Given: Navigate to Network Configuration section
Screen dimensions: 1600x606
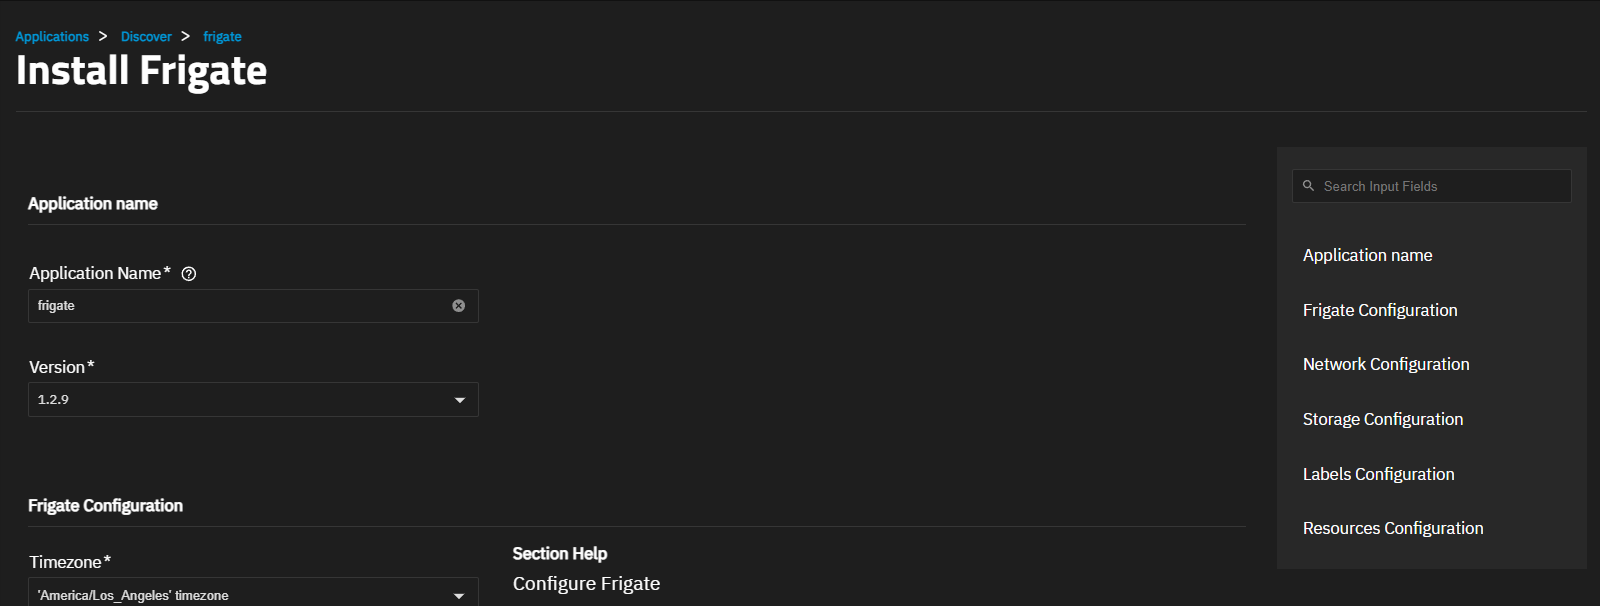Looking at the screenshot, I should point(1386,365).
